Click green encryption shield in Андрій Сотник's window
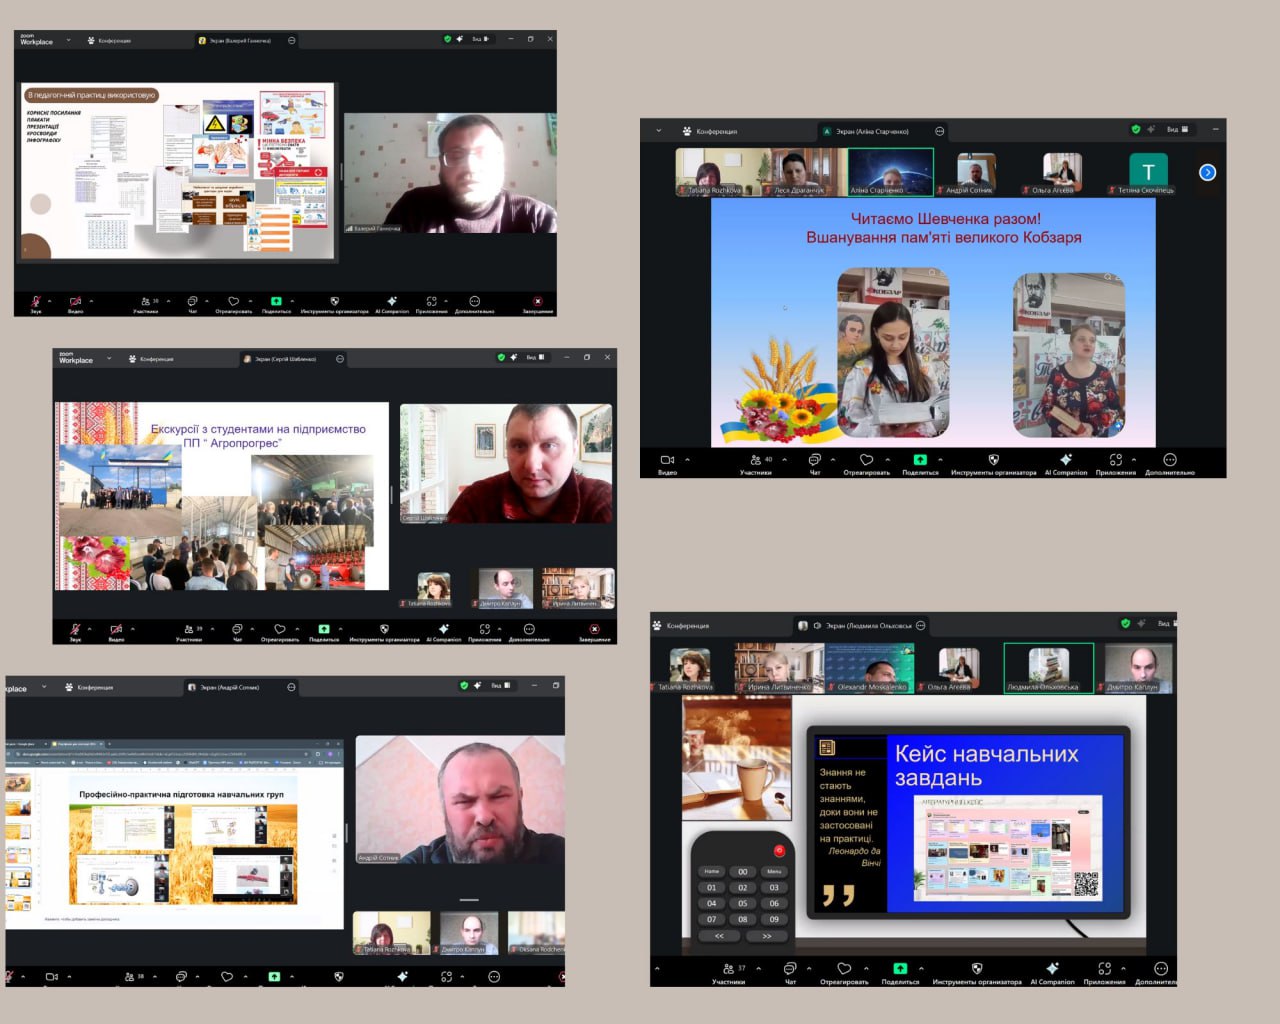1280x1024 pixels. point(464,686)
